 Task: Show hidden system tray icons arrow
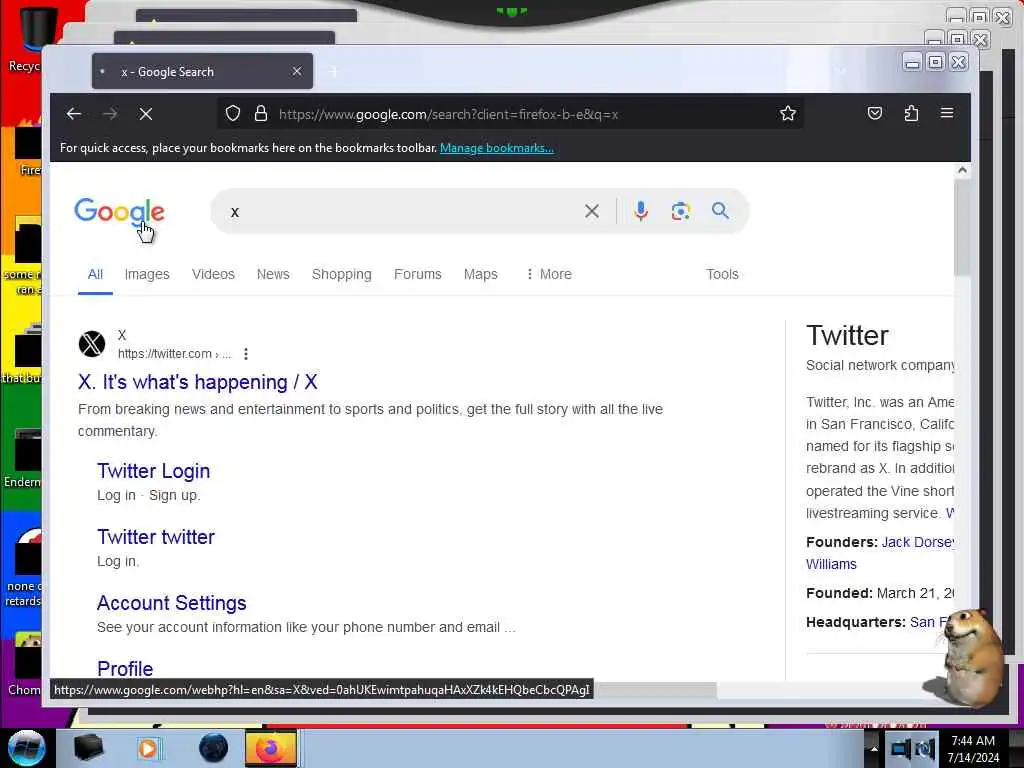coord(874,748)
